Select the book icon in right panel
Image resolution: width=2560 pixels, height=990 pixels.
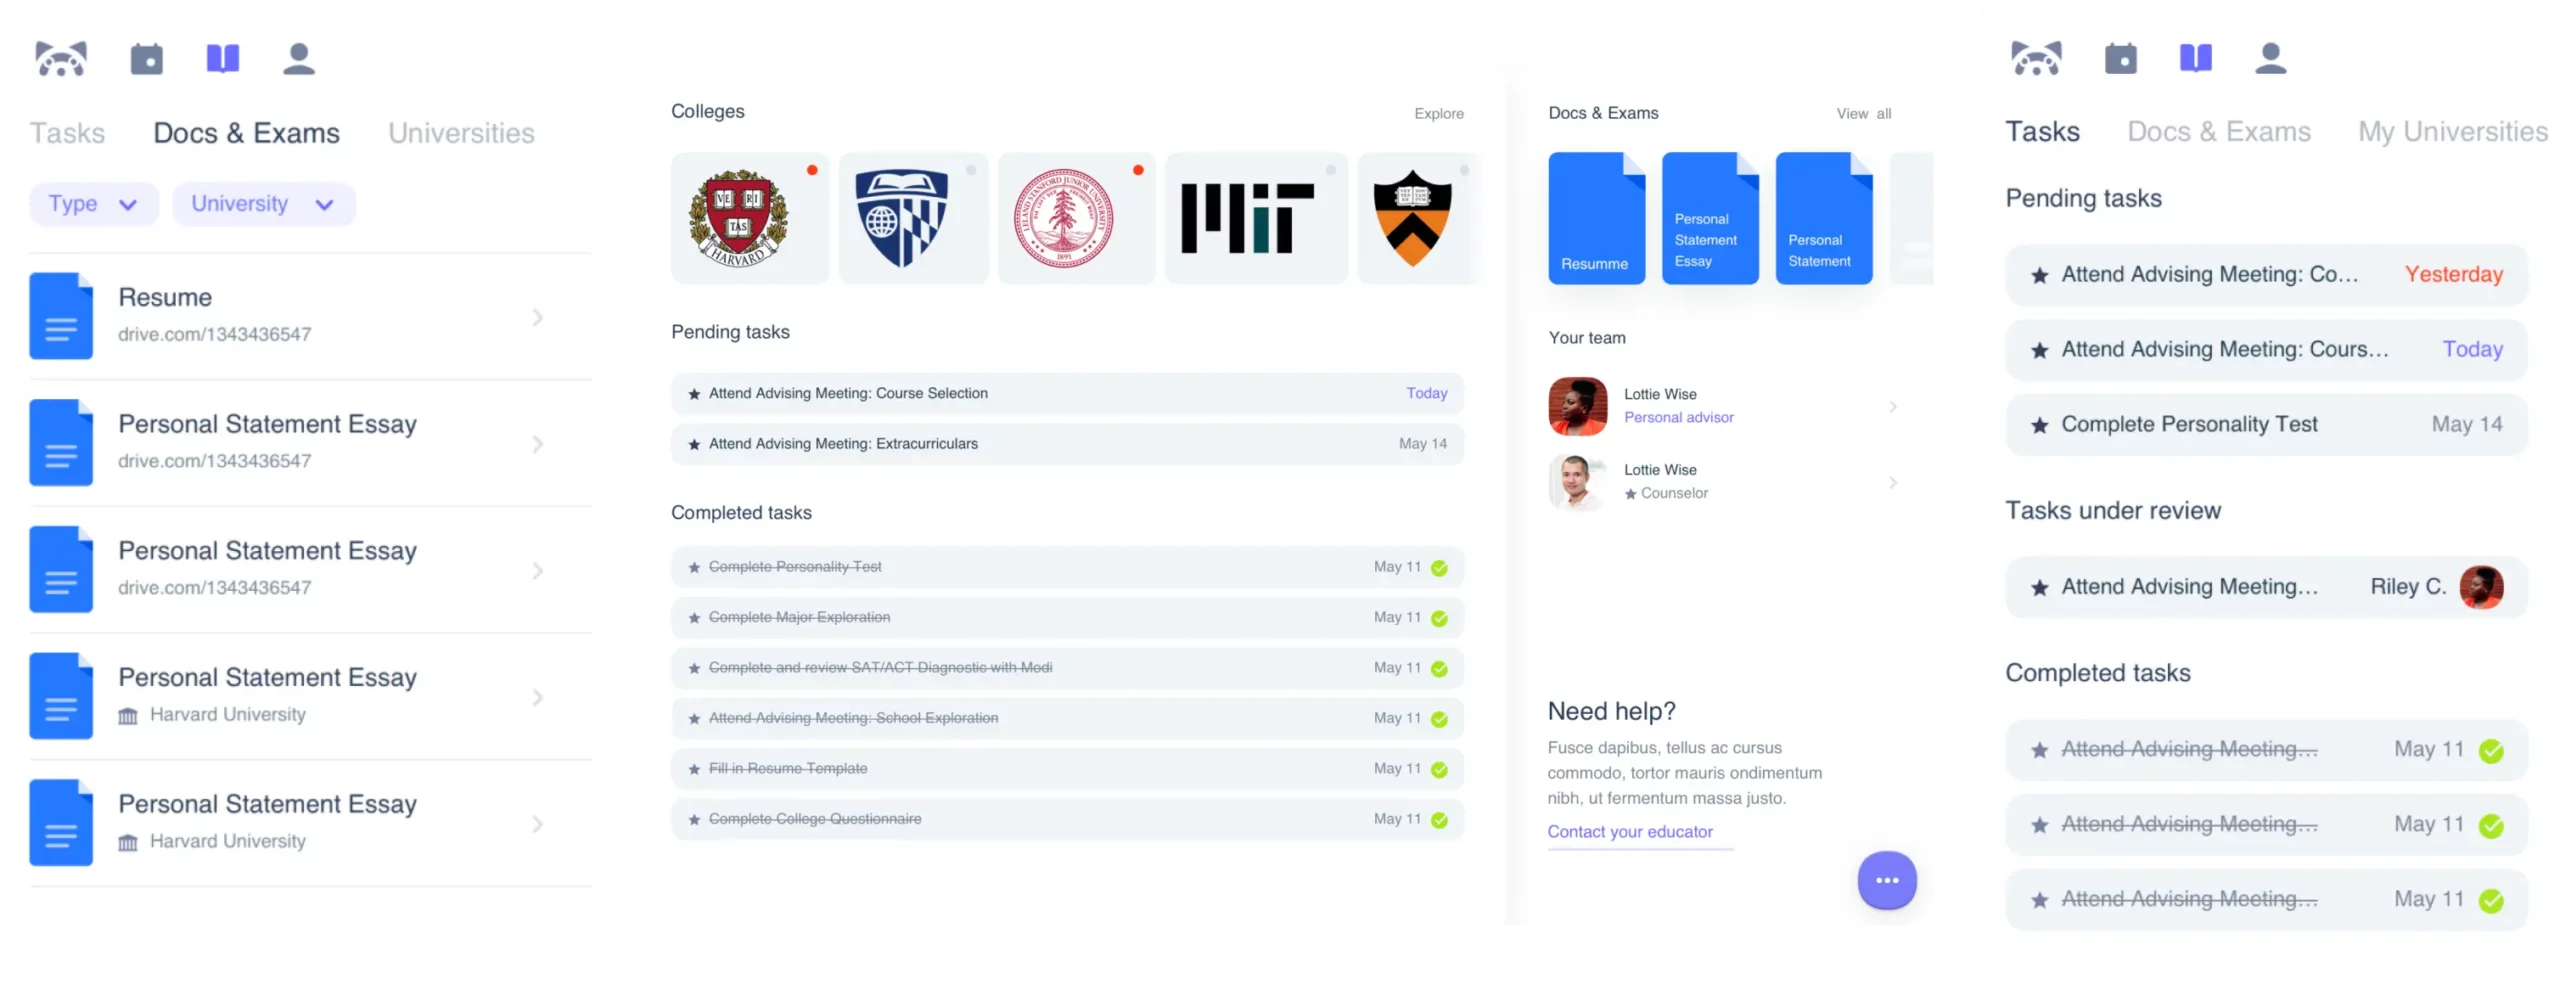pyautogui.click(x=2195, y=58)
